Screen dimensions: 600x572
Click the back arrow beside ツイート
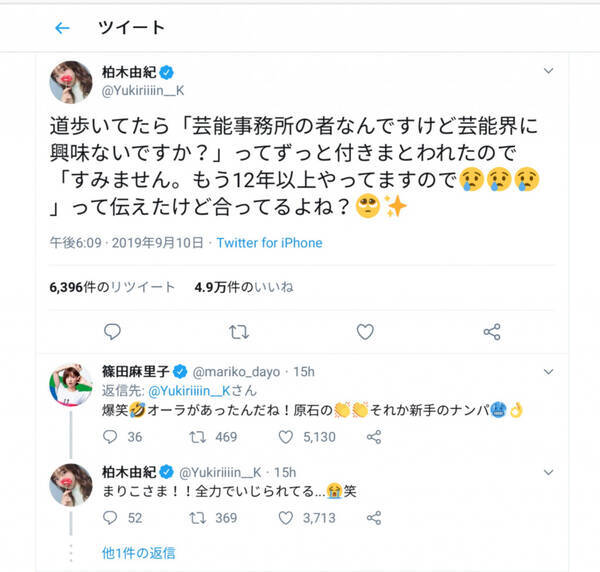[x=64, y=28]
